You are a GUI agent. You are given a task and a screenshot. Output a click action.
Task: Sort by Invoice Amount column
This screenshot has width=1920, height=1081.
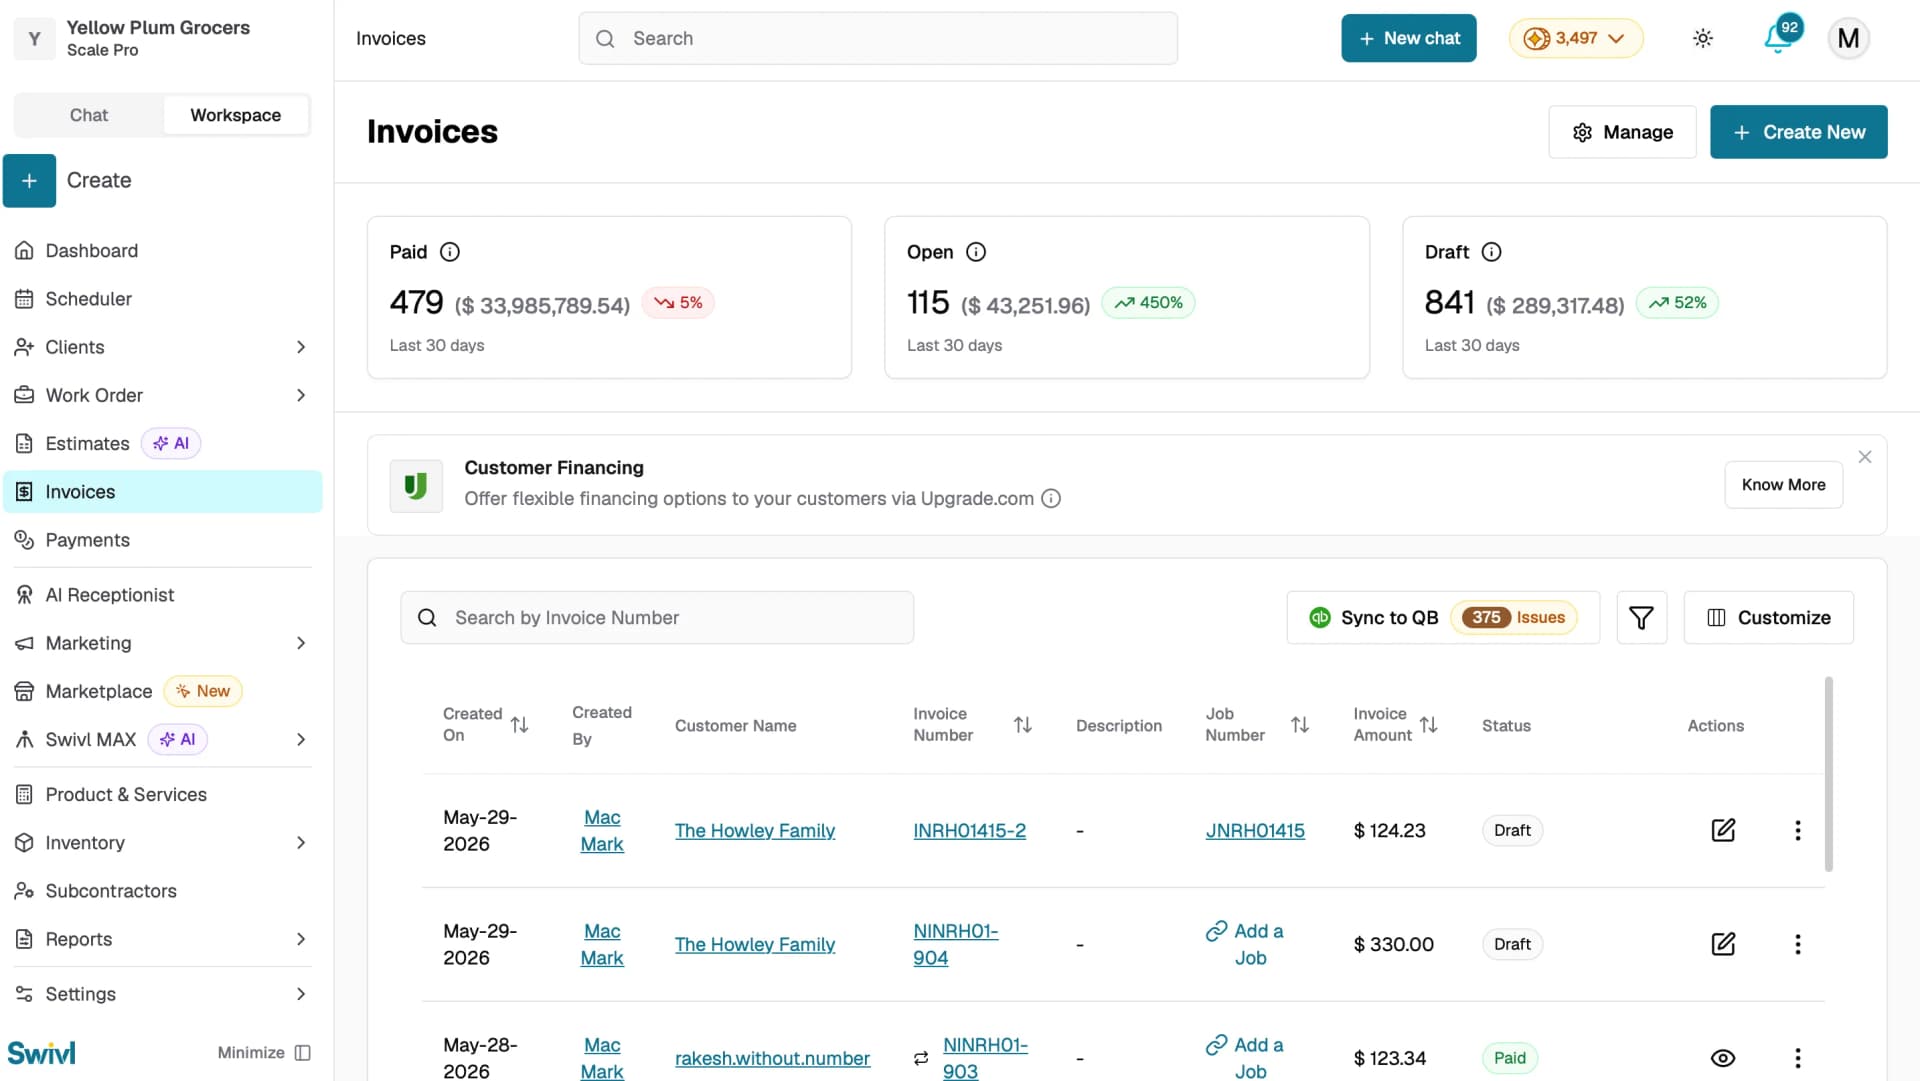[1428, 725]
